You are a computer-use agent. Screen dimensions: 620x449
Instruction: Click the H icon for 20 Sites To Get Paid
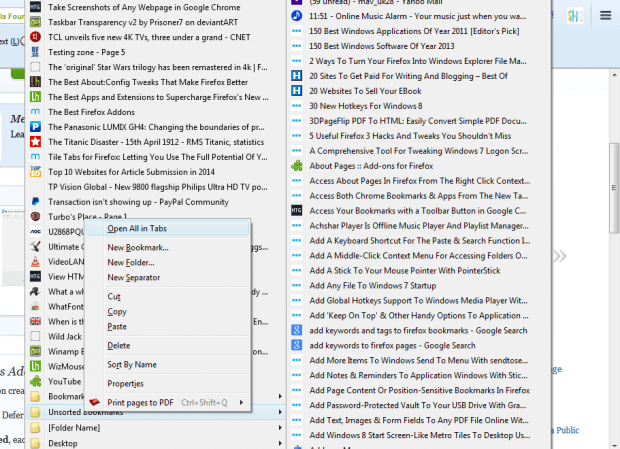click(x=297, y=76)
